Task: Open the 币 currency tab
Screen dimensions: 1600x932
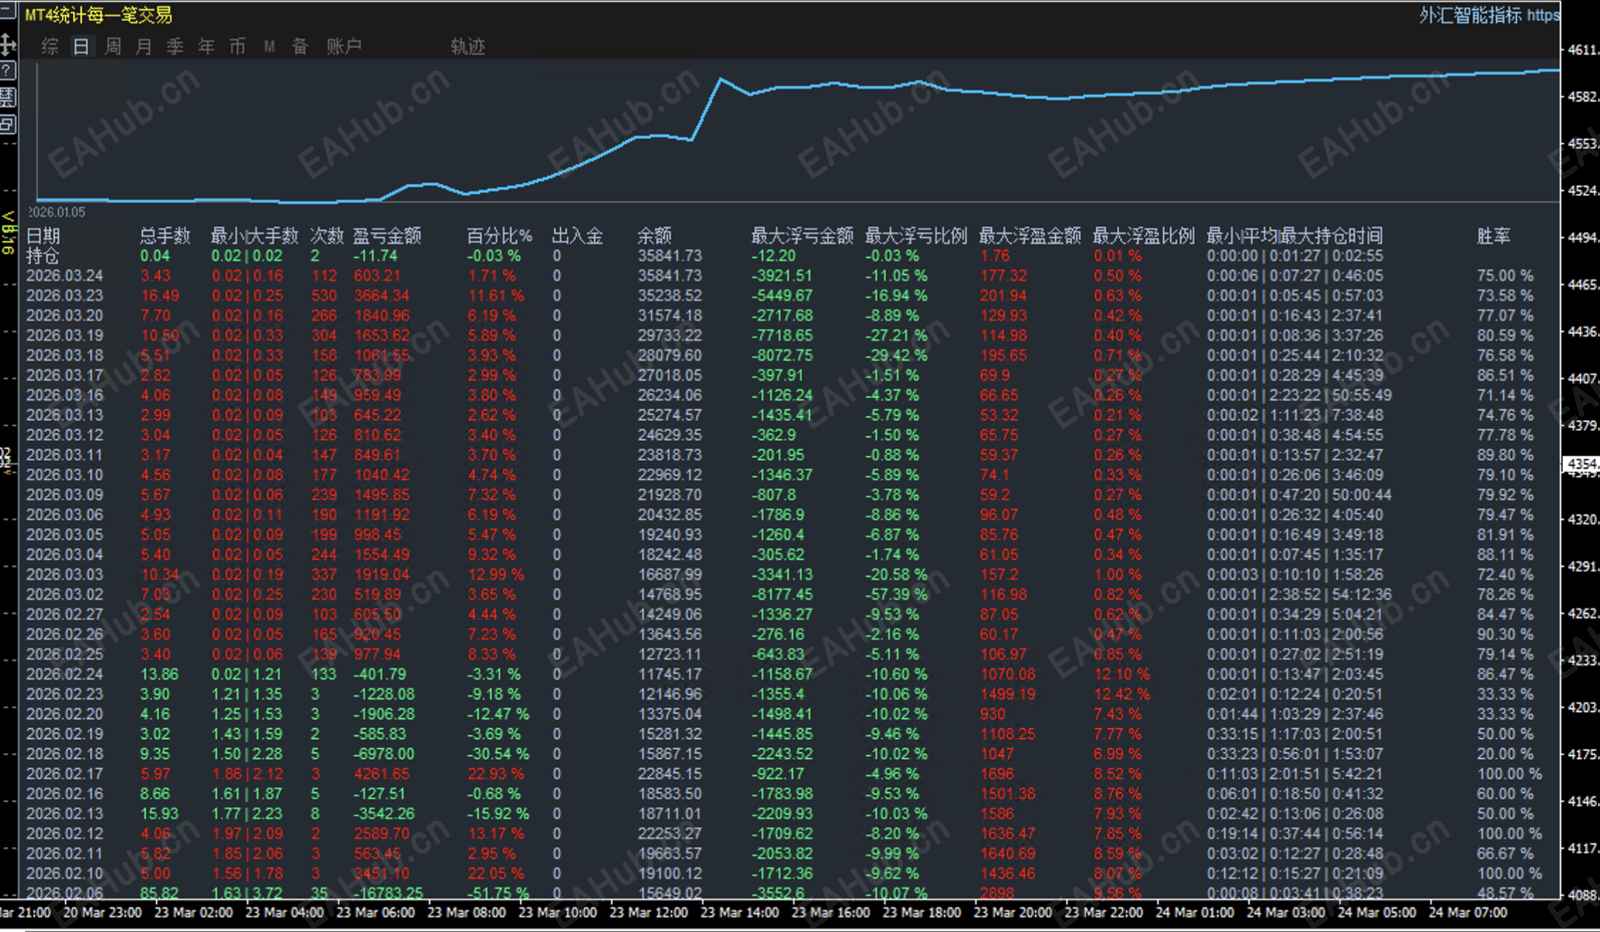Action: coord(237,46)
